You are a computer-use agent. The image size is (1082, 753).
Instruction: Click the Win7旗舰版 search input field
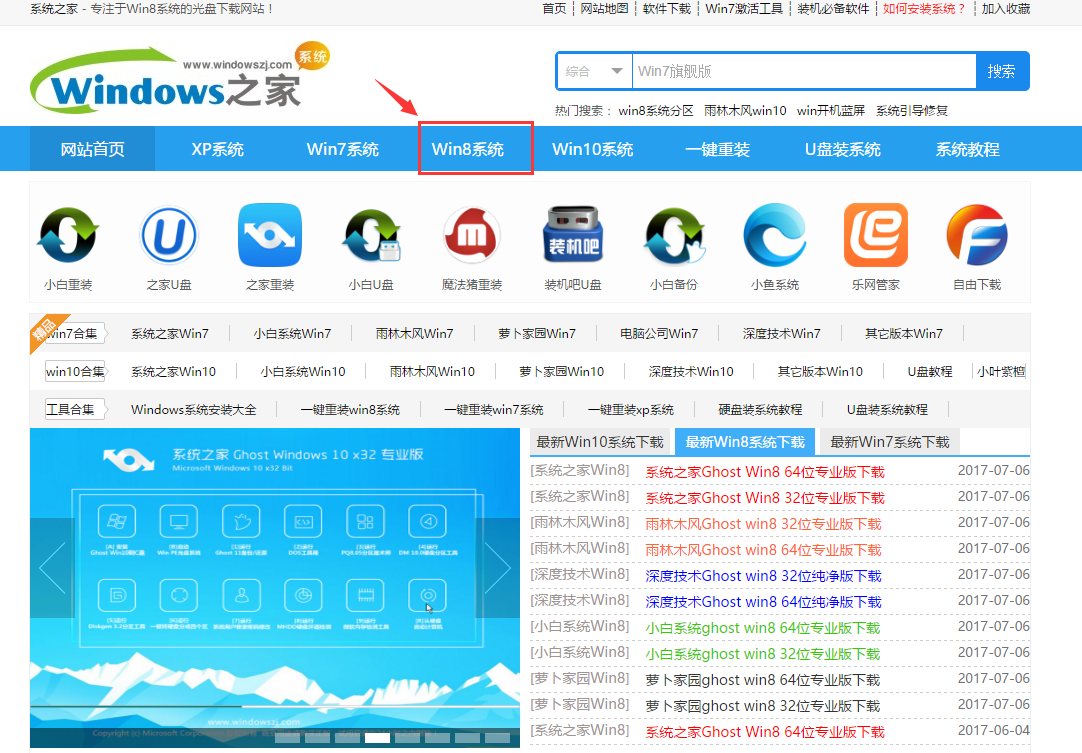coord(800,71)
